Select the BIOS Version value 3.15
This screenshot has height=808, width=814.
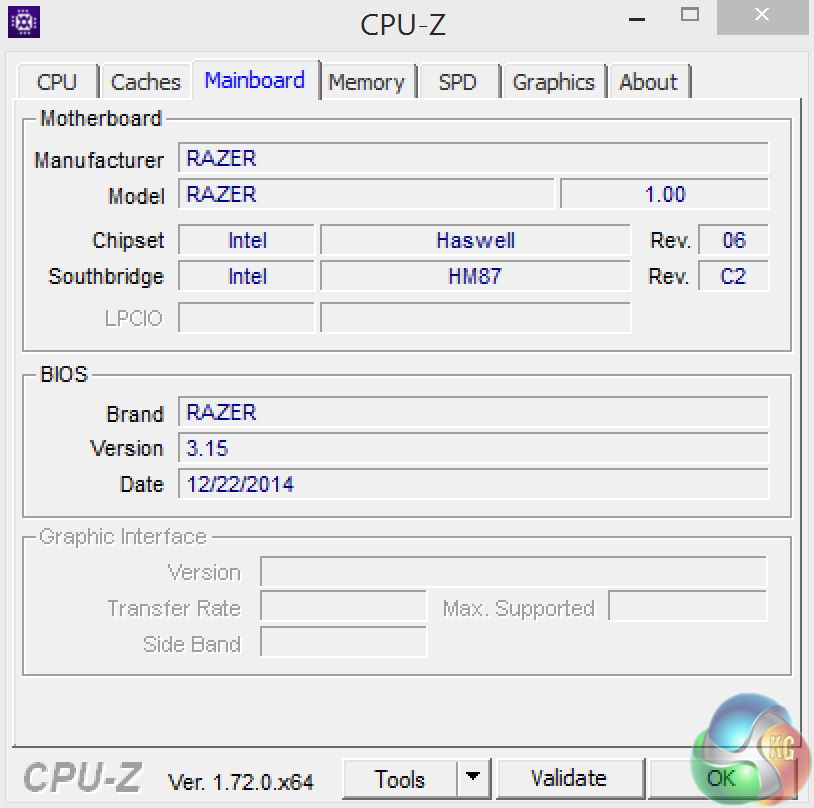[473, 448]
